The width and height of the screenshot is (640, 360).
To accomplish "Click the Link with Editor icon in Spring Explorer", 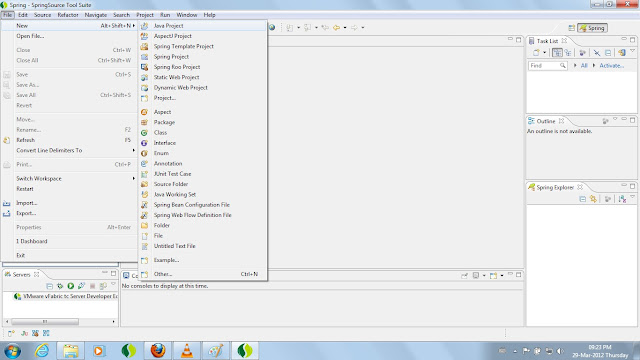I will (x=593, y=199).
